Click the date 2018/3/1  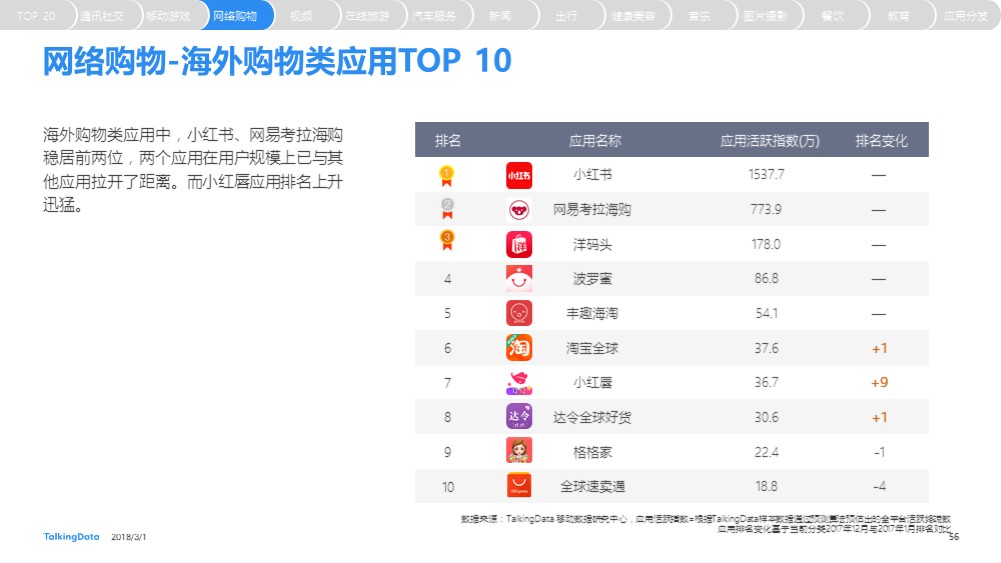(128, 537)
